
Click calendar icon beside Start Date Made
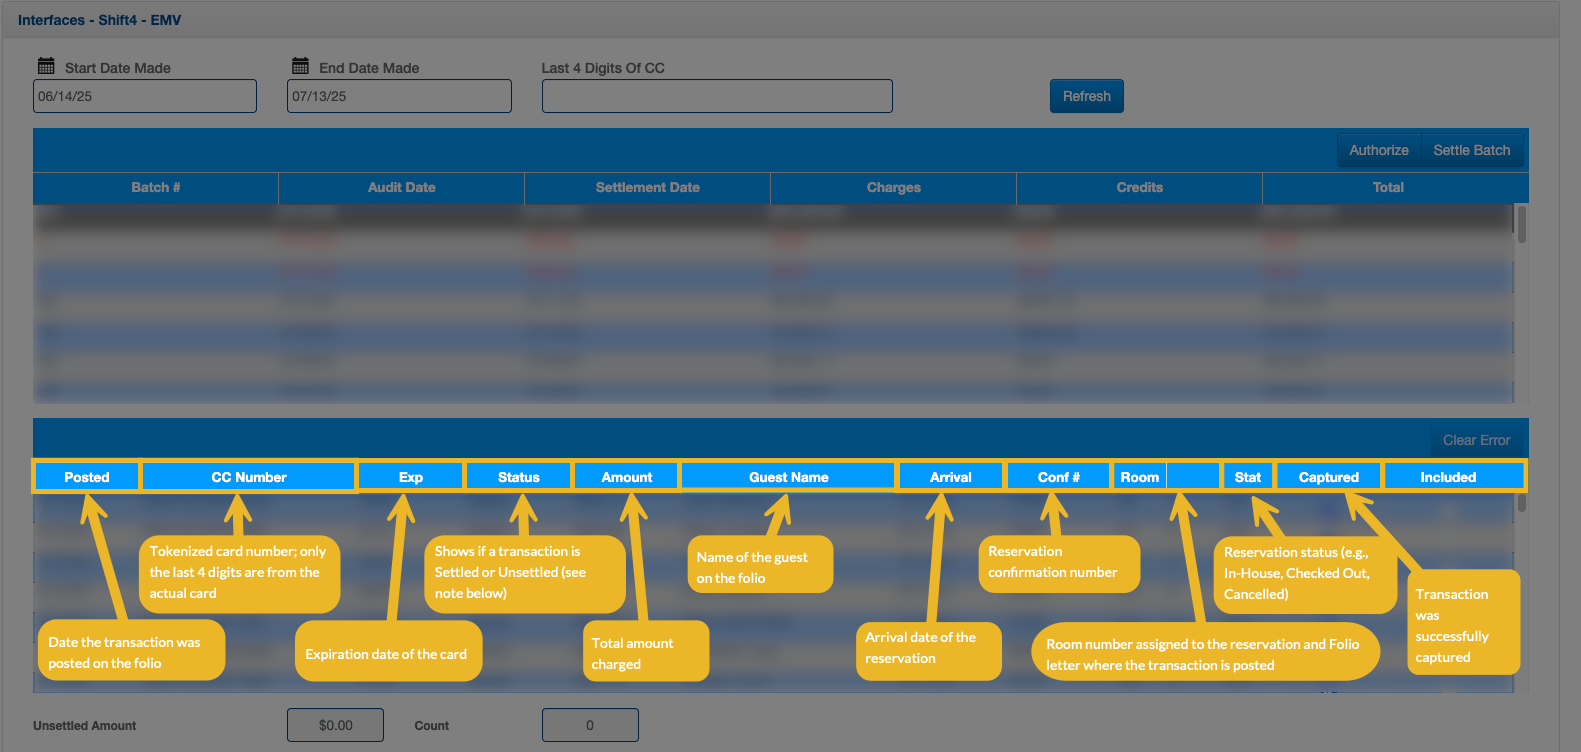pos(46,66)
